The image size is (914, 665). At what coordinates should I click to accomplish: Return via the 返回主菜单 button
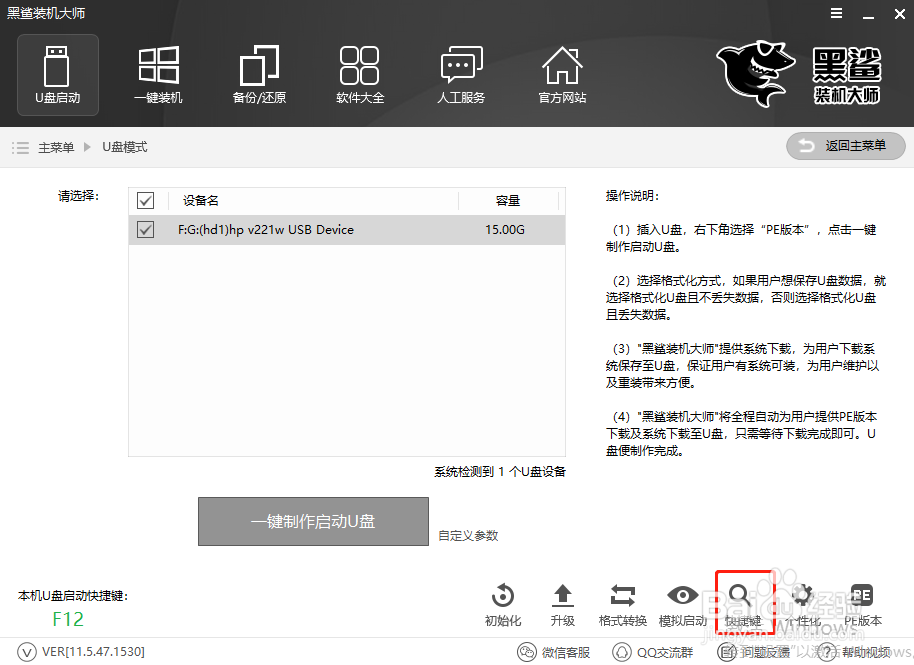845,146
